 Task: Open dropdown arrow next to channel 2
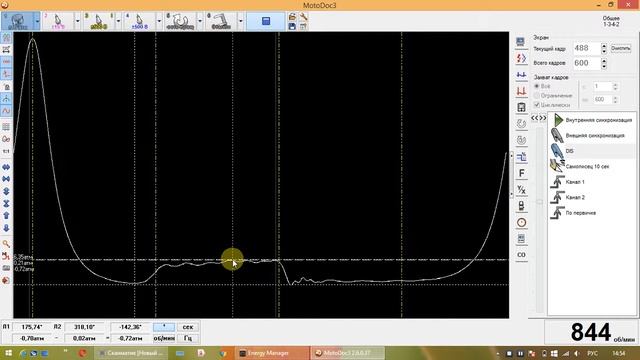pos(78,21)
